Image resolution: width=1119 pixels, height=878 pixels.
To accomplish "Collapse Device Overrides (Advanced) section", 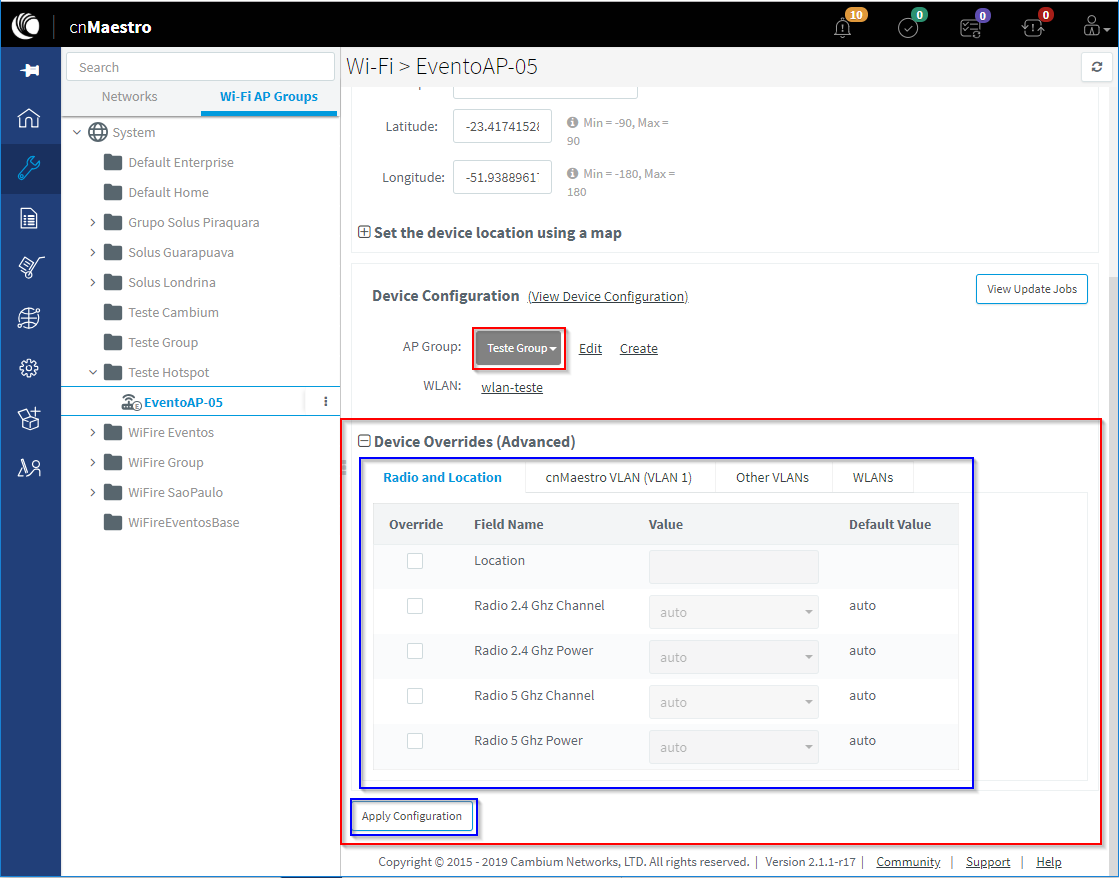I will pyautogui.click(x=364, y=441).
